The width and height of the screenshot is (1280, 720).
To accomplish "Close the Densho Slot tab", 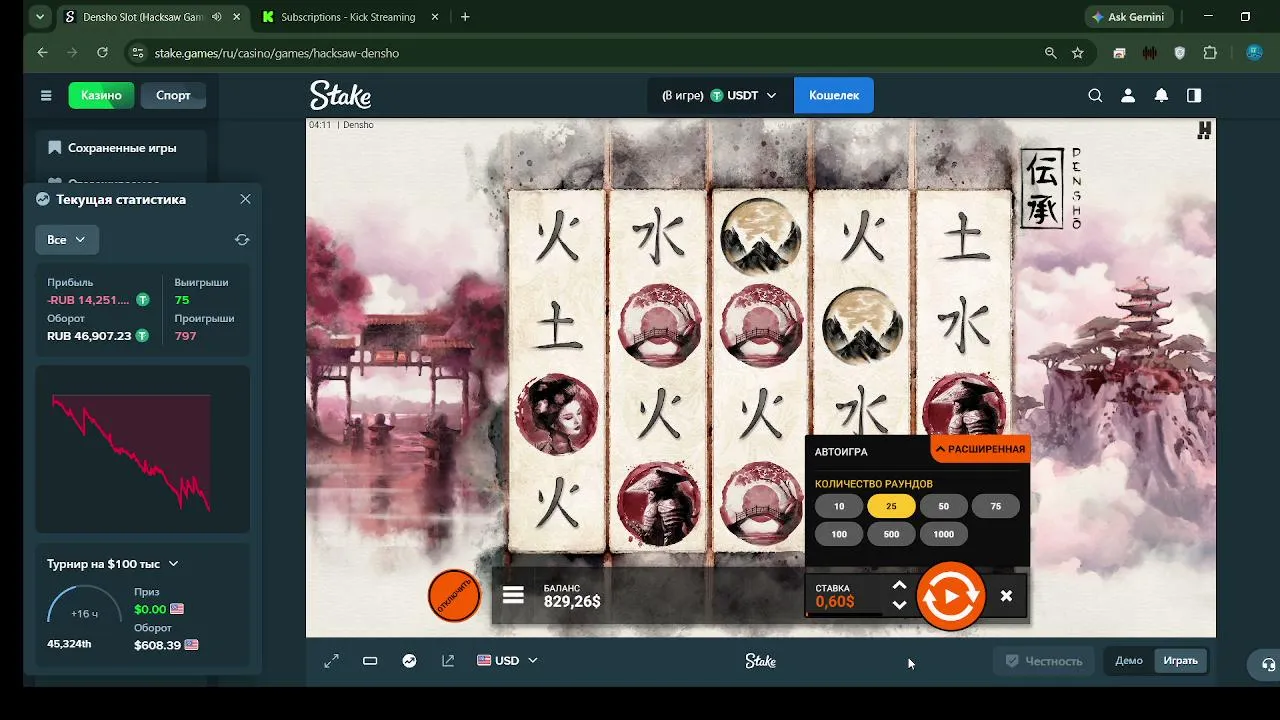I will coord(236,17).
